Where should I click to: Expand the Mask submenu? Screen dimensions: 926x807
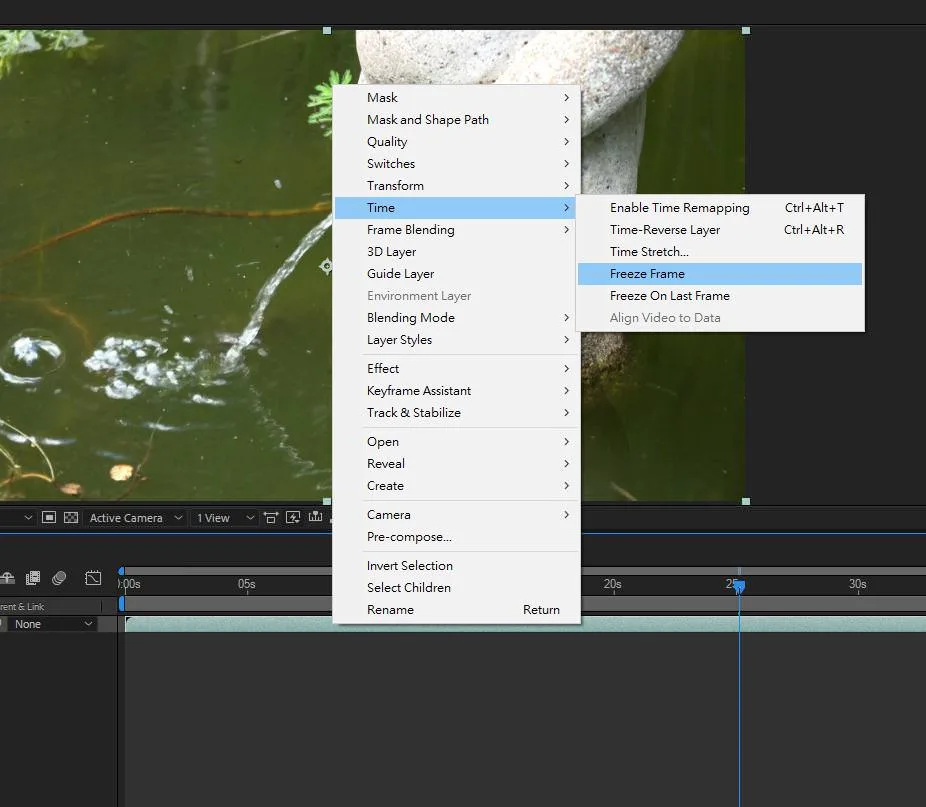coord(457,97)
